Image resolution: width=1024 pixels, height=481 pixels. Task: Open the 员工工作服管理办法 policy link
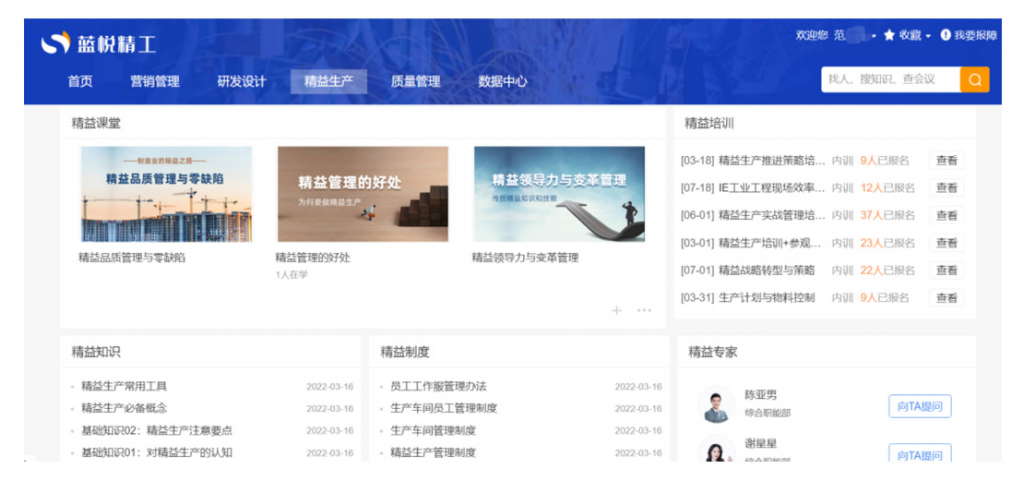(438, 386)
